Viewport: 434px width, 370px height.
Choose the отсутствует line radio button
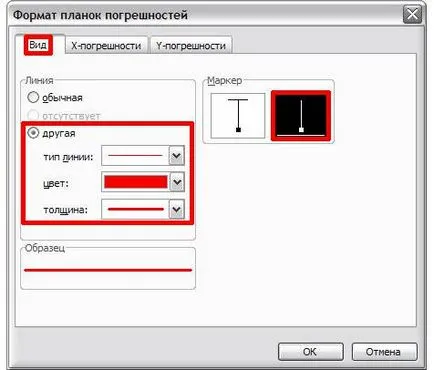click(33, 115)
